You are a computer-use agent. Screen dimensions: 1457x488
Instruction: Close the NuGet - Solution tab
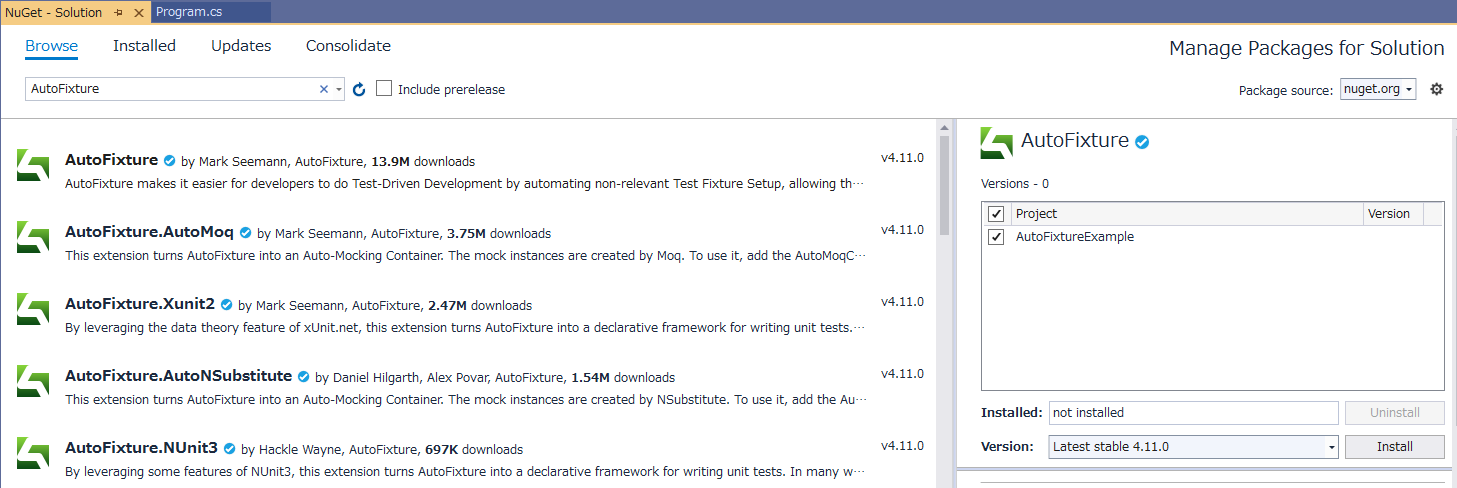click(x=138, y=12)
